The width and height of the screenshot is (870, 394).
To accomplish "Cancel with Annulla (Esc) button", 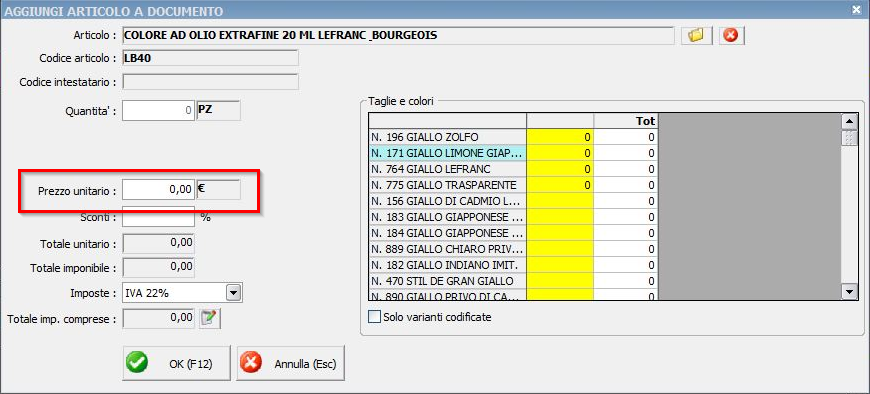I will (x=291, y=363).
